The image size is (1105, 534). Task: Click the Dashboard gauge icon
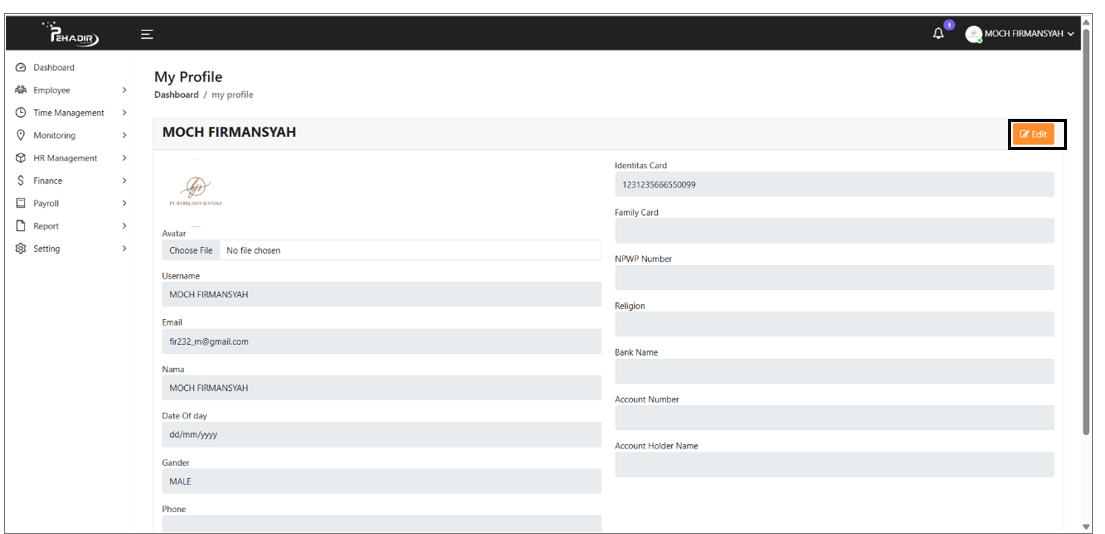[20, 68]
